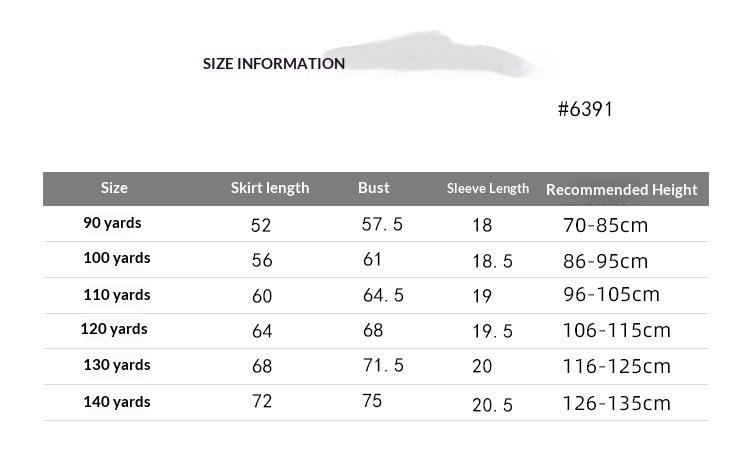Select the Sleeve Length column header
750x452 pixels.
pos(487,188)
